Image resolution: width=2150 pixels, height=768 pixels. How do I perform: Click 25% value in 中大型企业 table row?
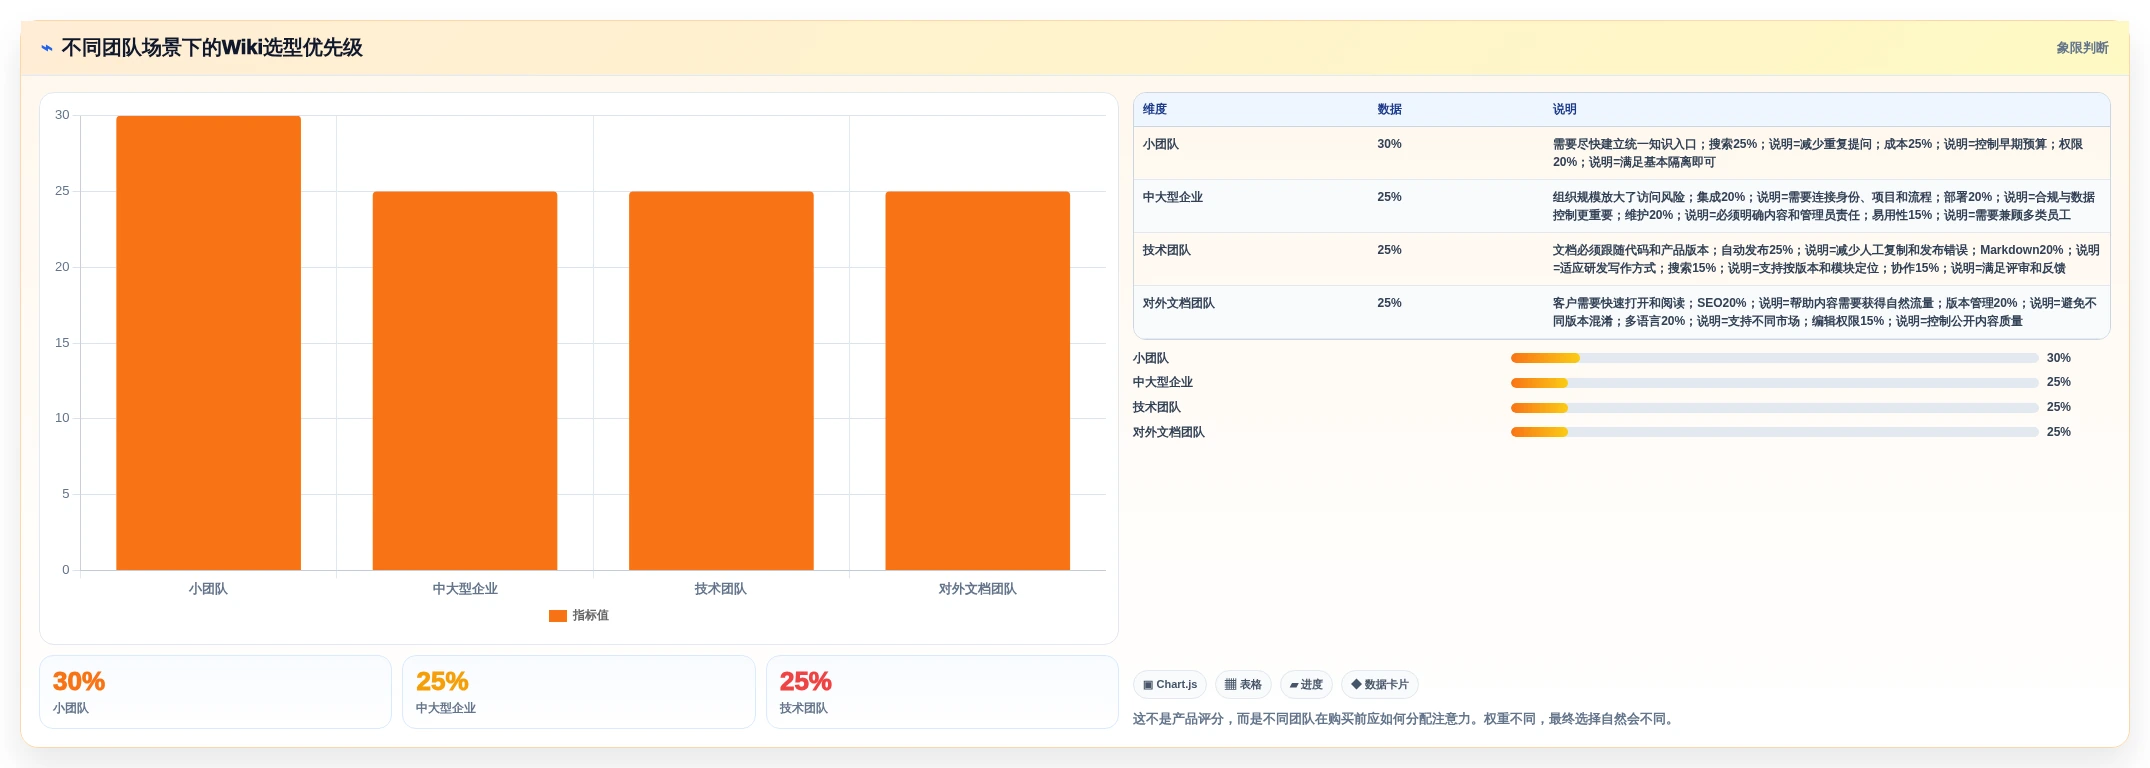click(x=1389, y=197)
